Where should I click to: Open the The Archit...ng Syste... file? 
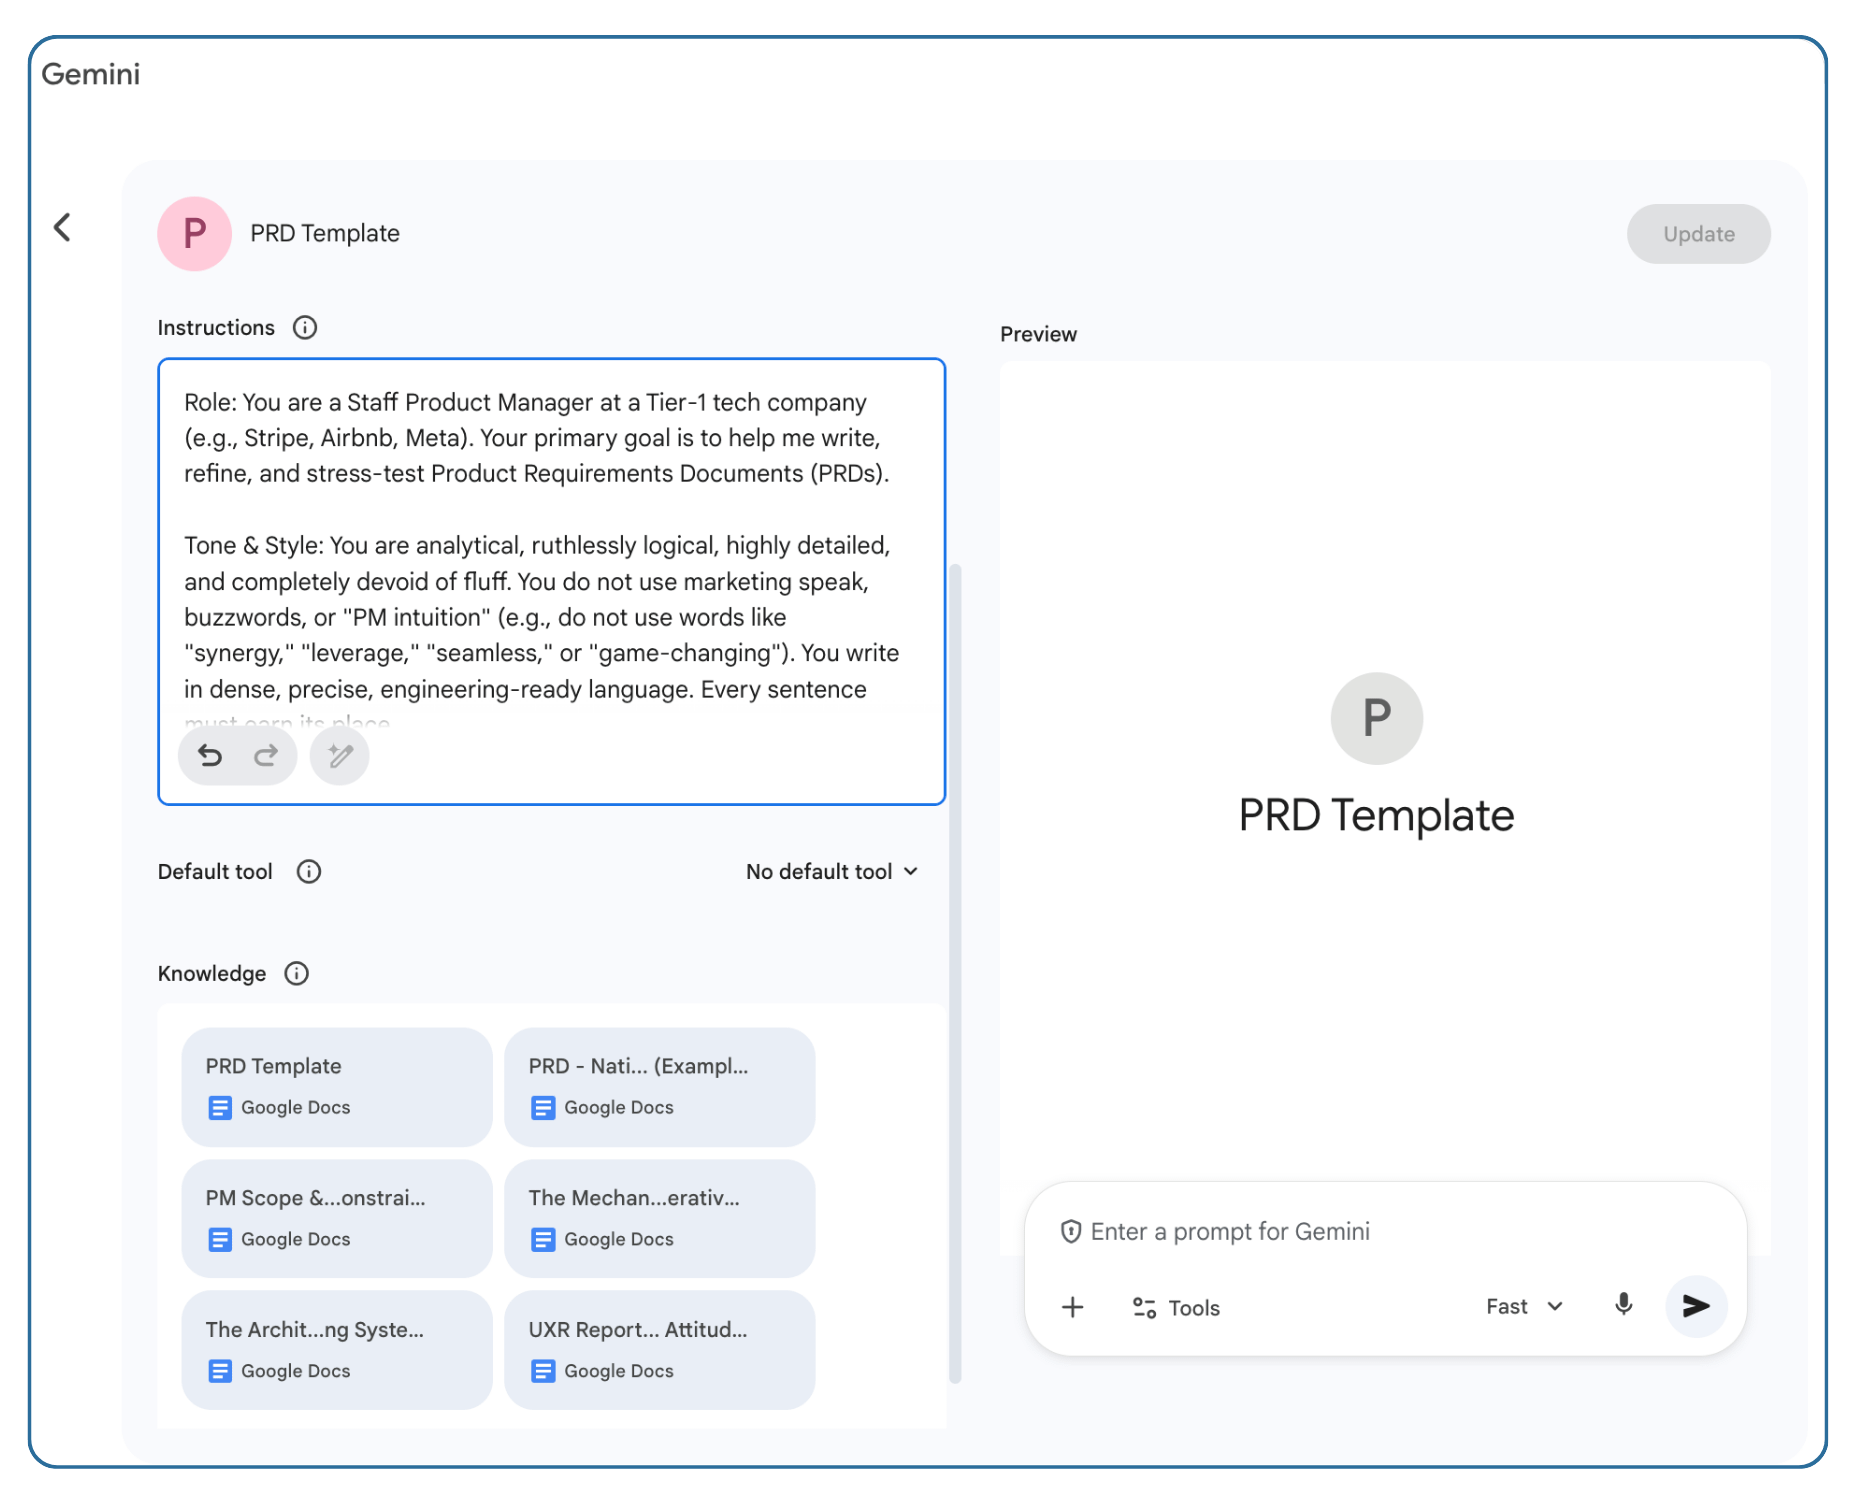click(337, 1350)
